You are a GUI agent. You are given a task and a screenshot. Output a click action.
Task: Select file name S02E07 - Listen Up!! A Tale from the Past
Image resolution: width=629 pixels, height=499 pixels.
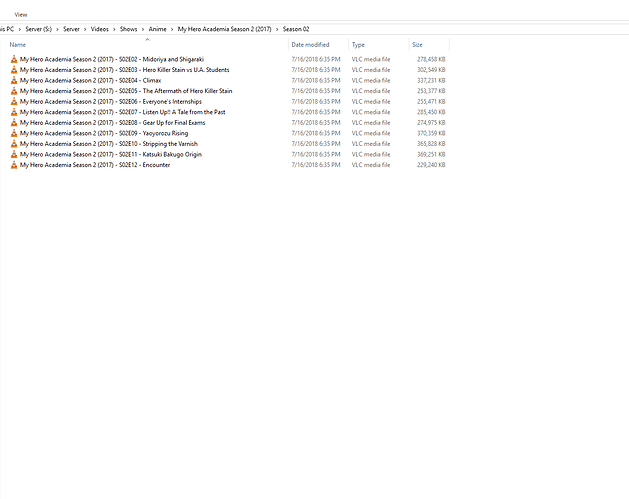pyautogui.click(x=123, y=112)
